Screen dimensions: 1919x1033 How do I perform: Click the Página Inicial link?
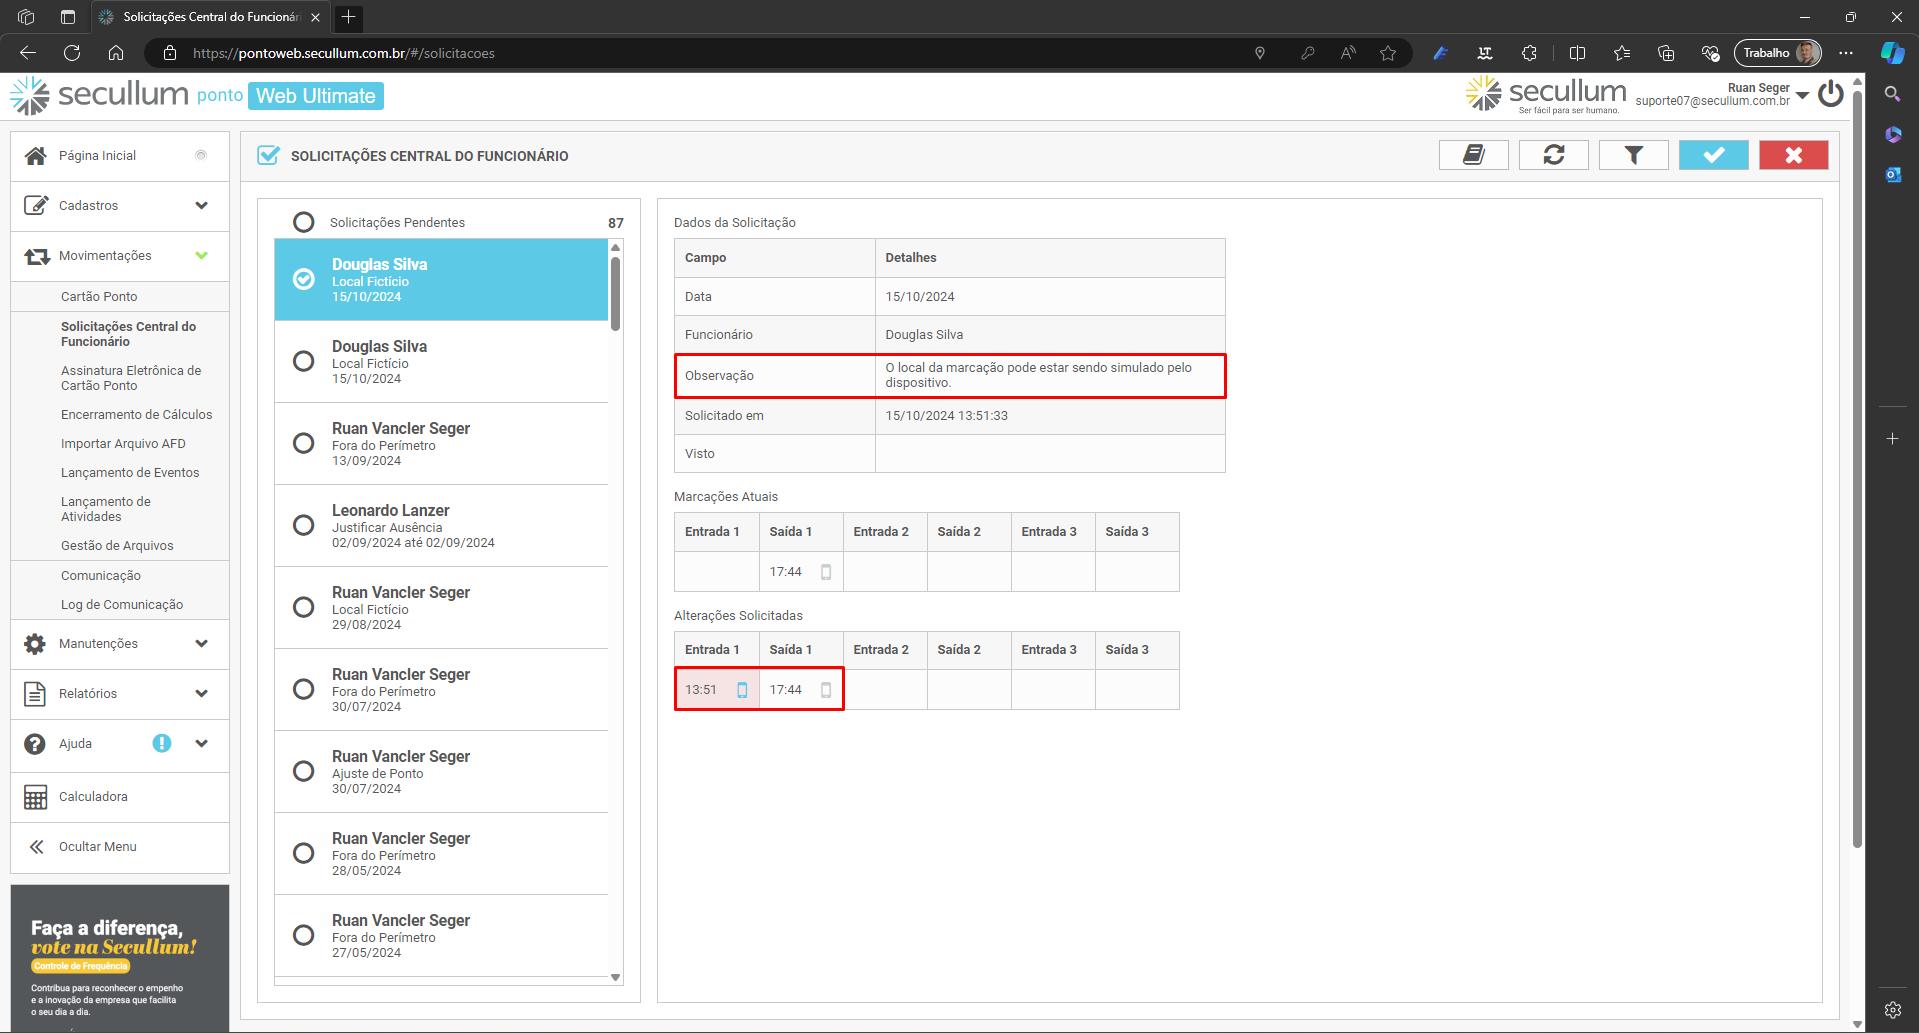click(x=97, y=156)
